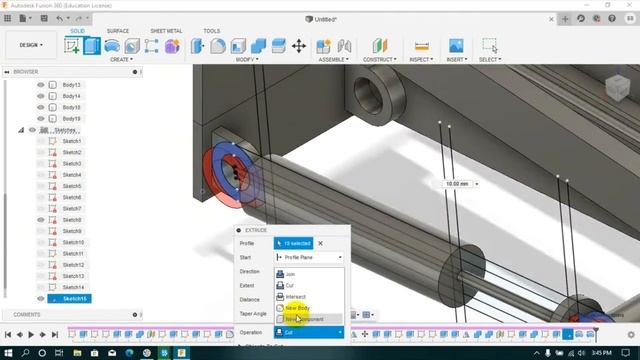
Task: Open the data panel grid icon
Action: (x=8, y=18)
